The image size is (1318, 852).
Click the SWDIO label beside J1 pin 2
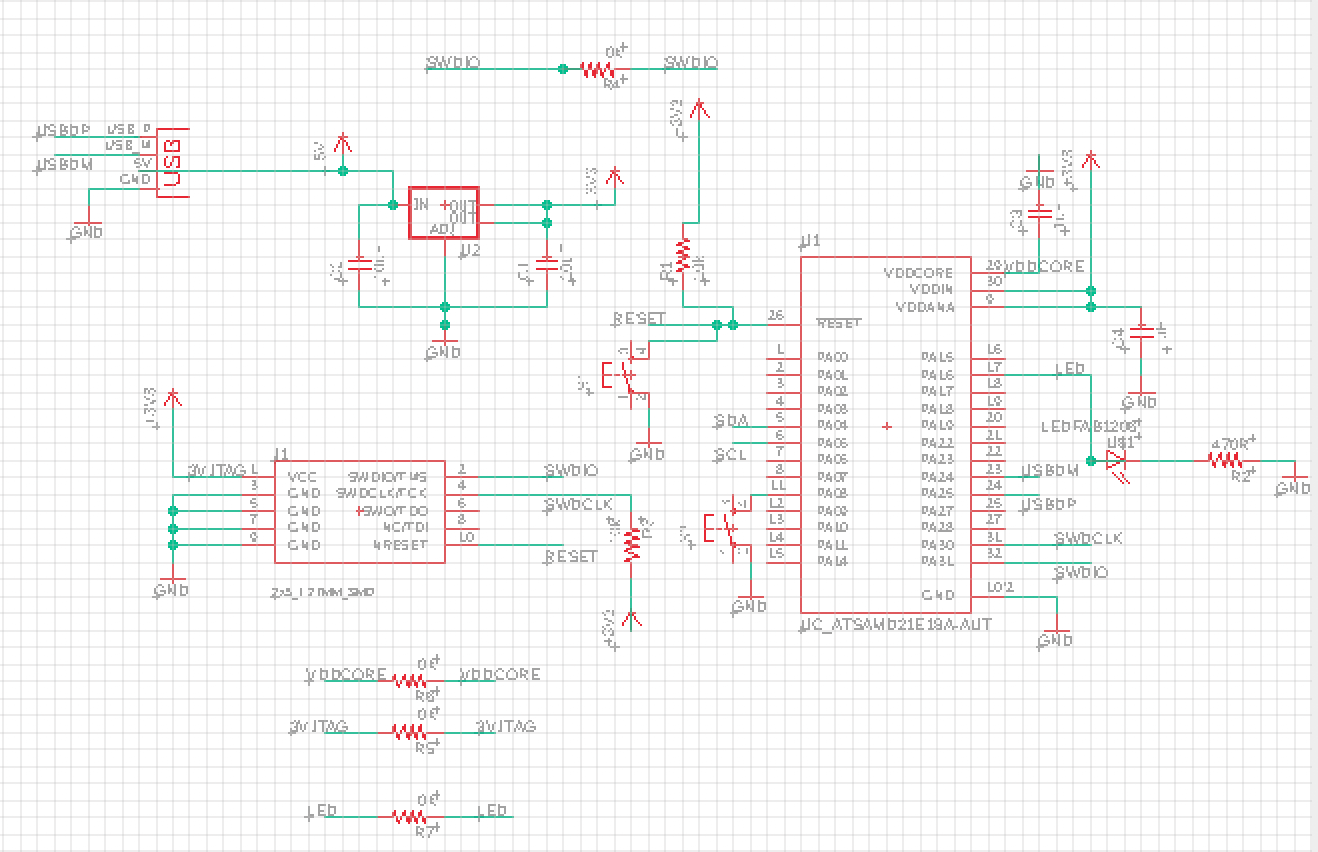click(572, 470)
